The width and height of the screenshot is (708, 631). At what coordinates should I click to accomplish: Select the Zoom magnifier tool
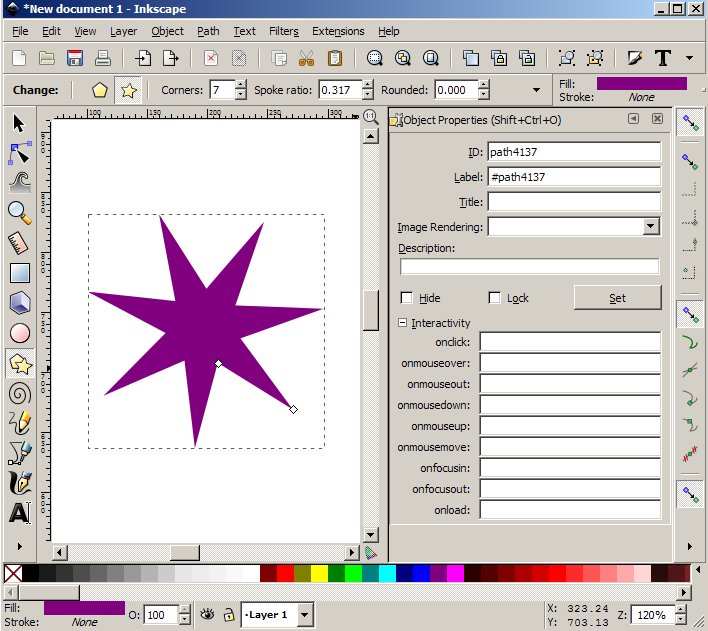point(19,212)
